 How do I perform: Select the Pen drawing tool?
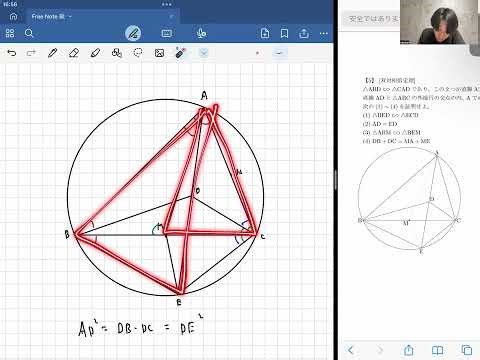(52, 53)
